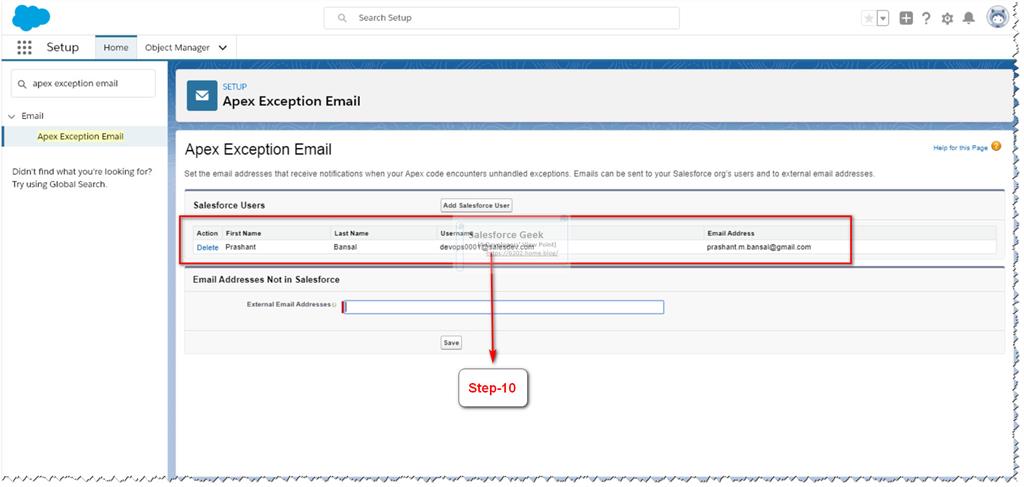Open the Notifications bell icon

[968, 18]
